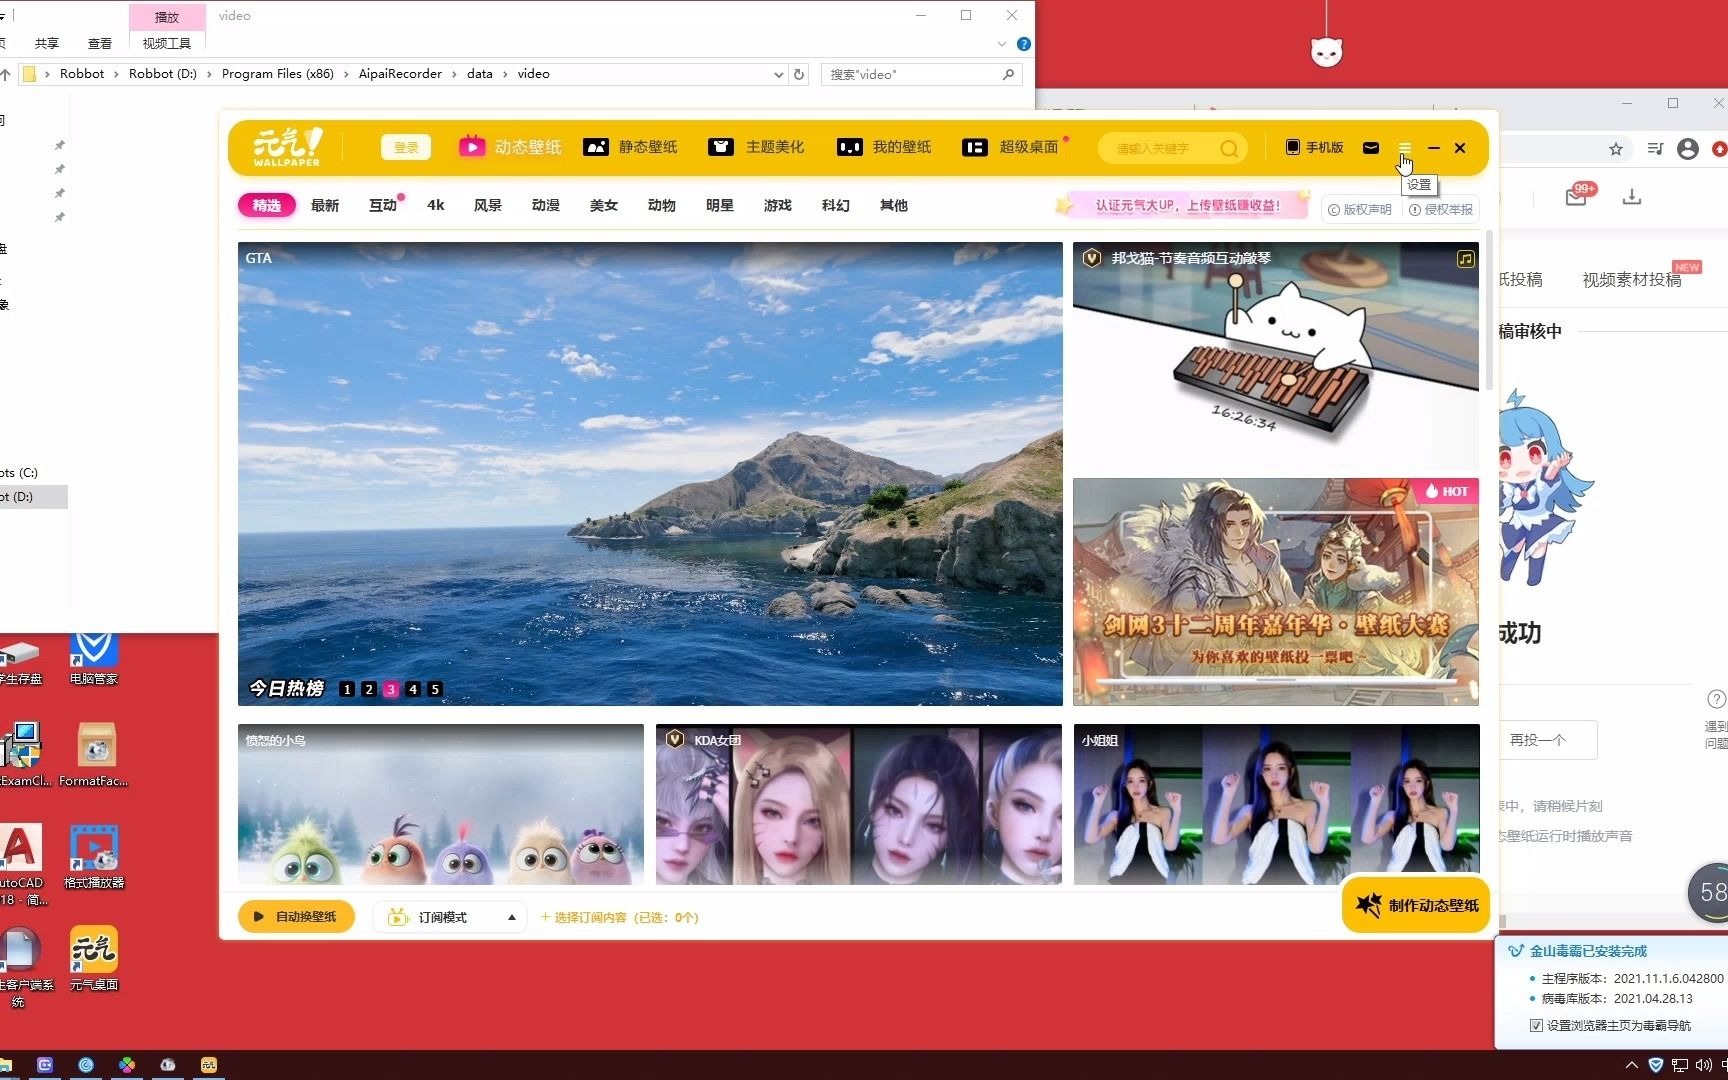
Task: Open the settings menu icon in the wallpaper app
Action: pyautogui.click(x=1404, y=148)
